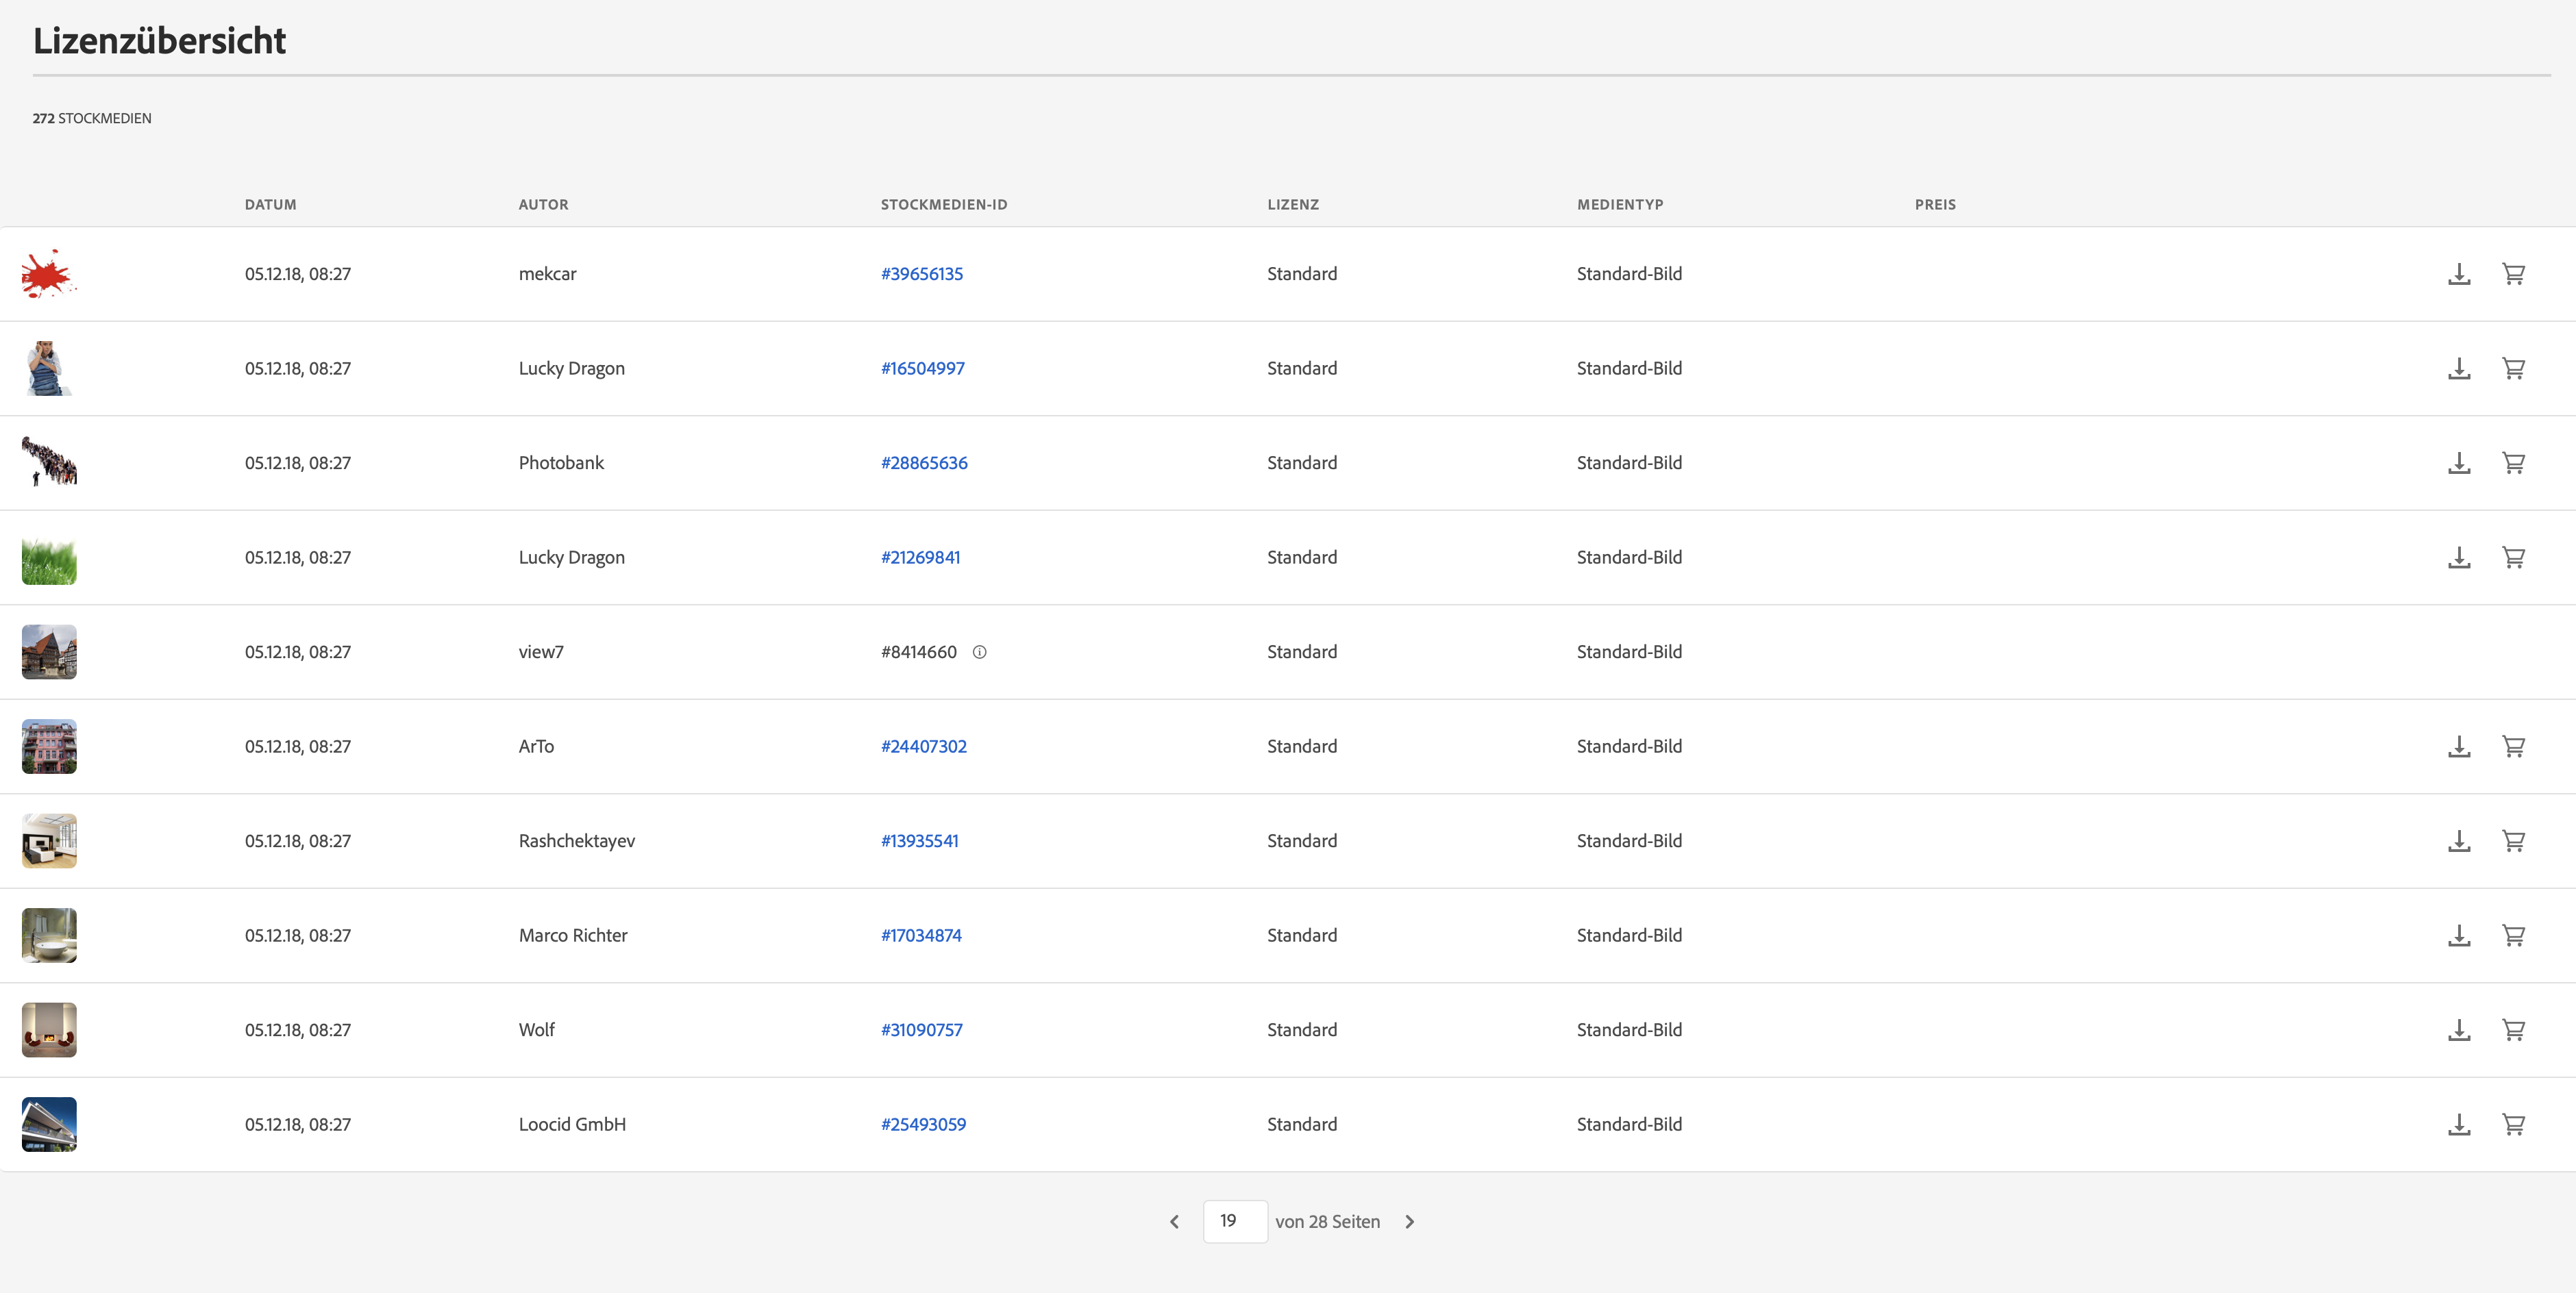The height and width of the screenshot is (1293, 2576).
Task: Add Rashchektayev image to cart
Action: click(2513, 841)
